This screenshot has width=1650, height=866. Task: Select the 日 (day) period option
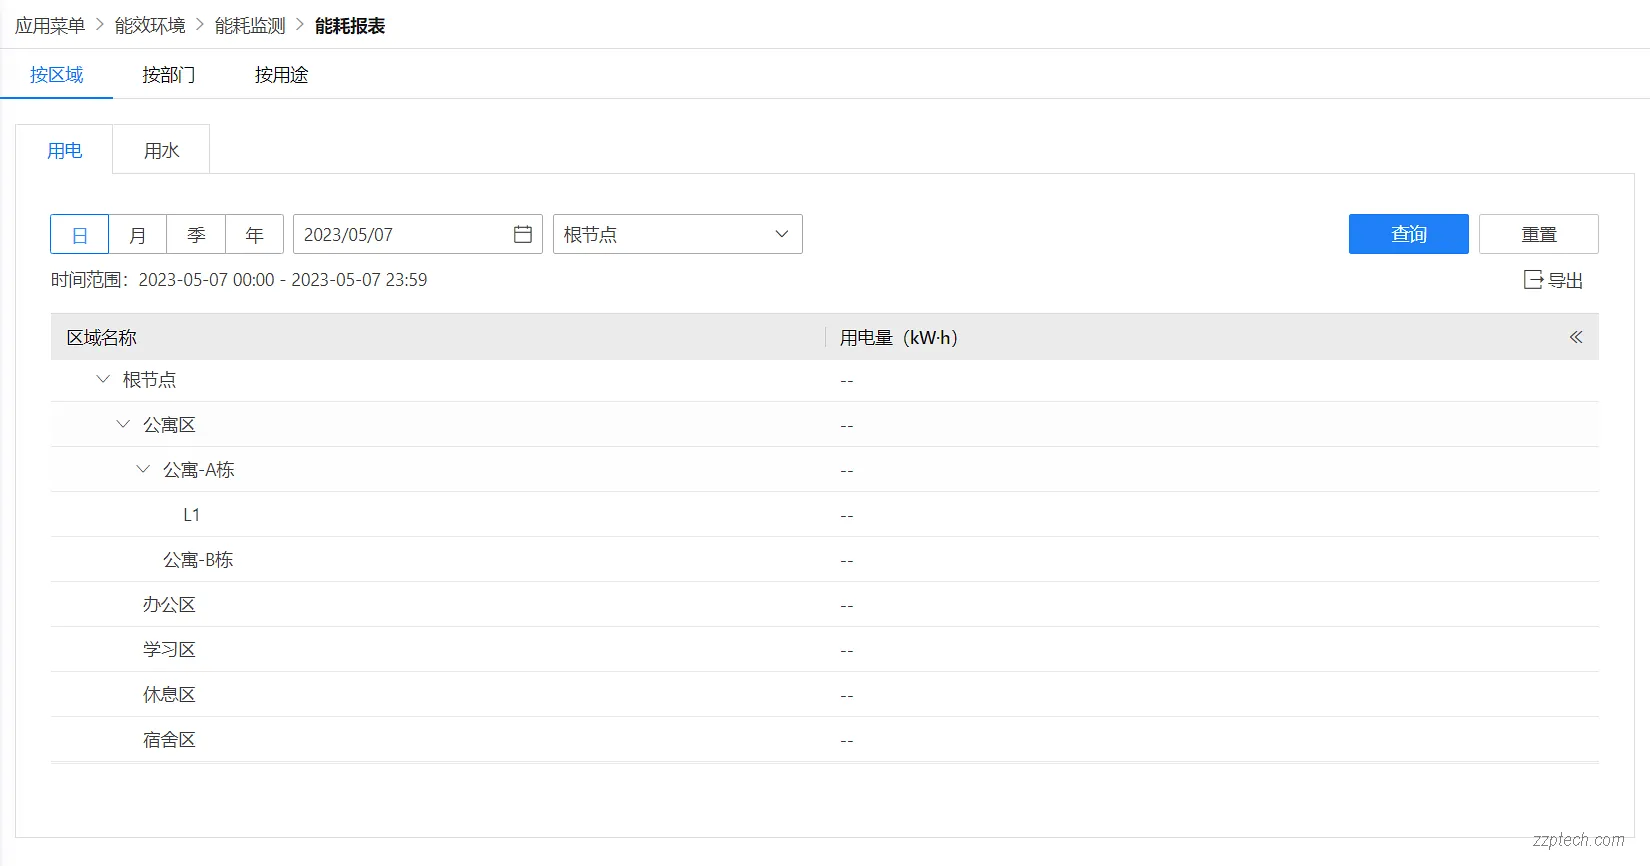click(x=80, y=235)
